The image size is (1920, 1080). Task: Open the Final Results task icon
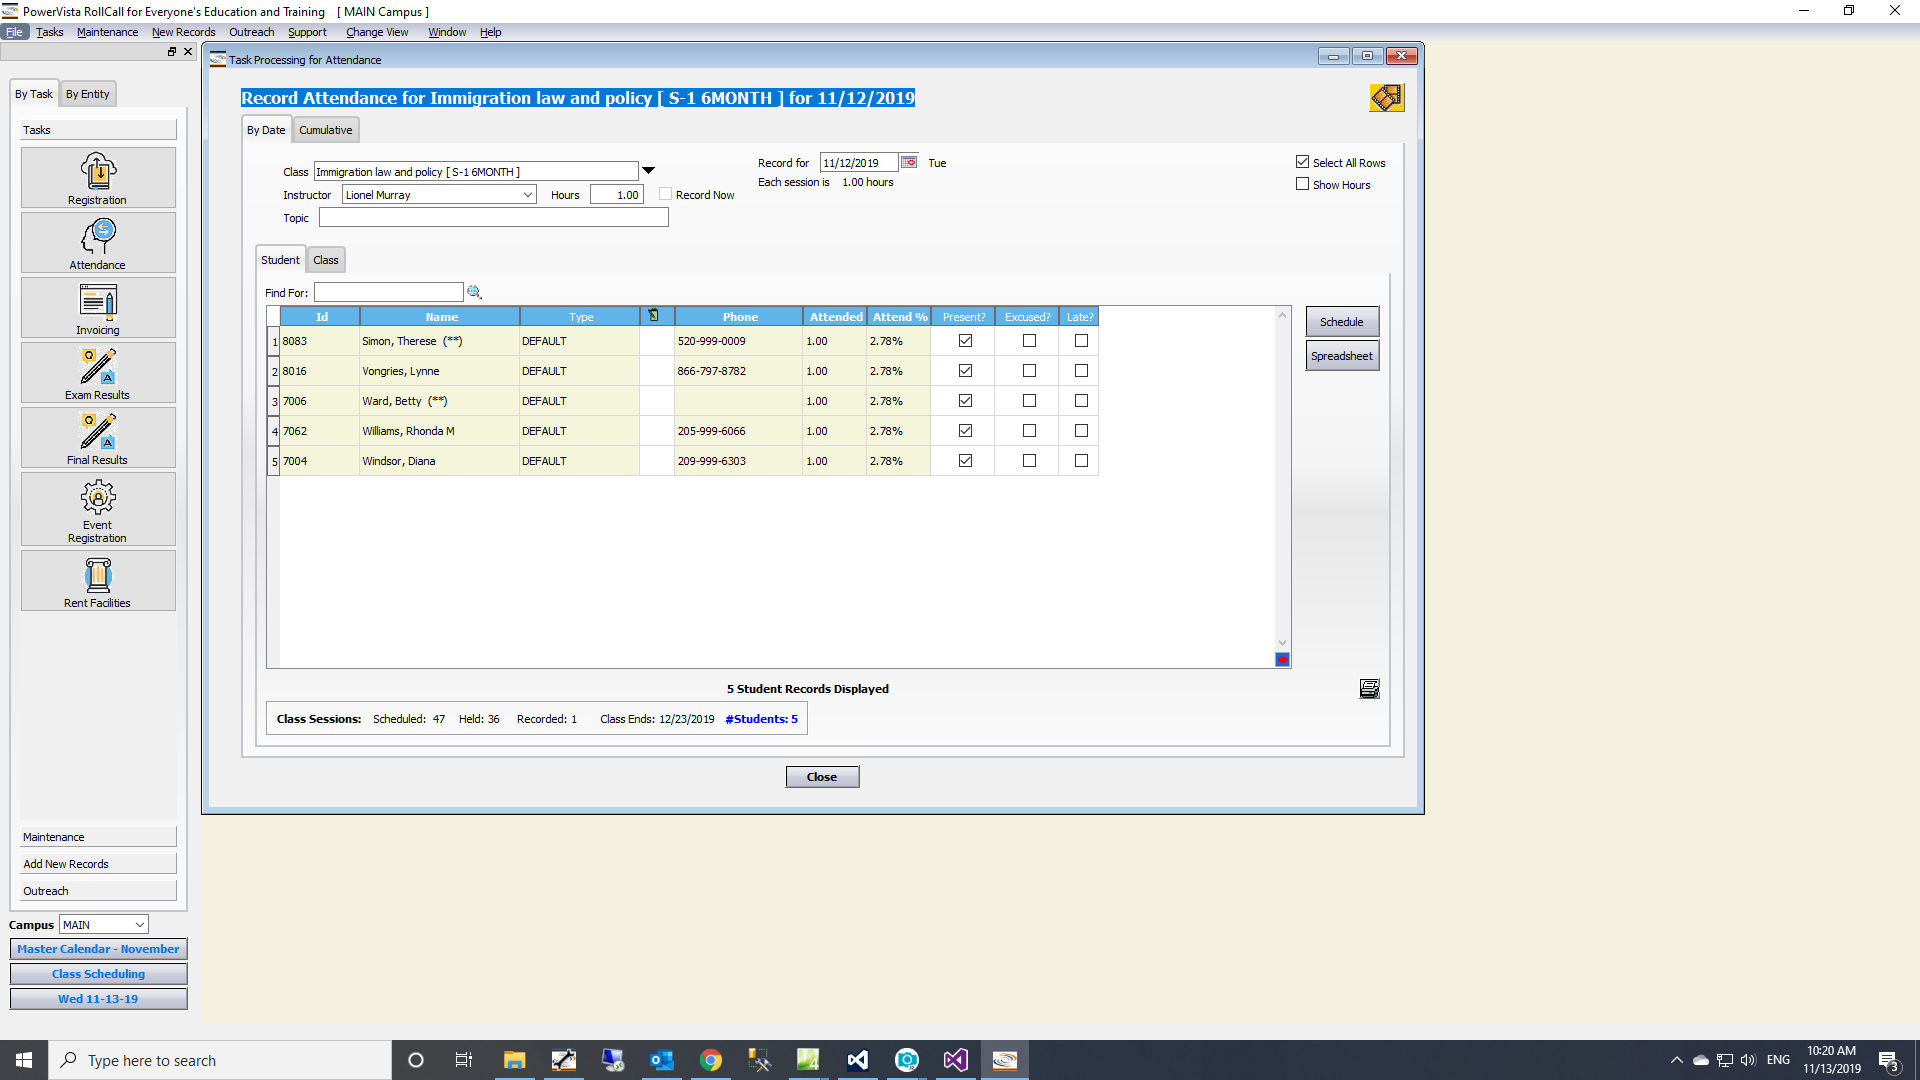[98, 438]
